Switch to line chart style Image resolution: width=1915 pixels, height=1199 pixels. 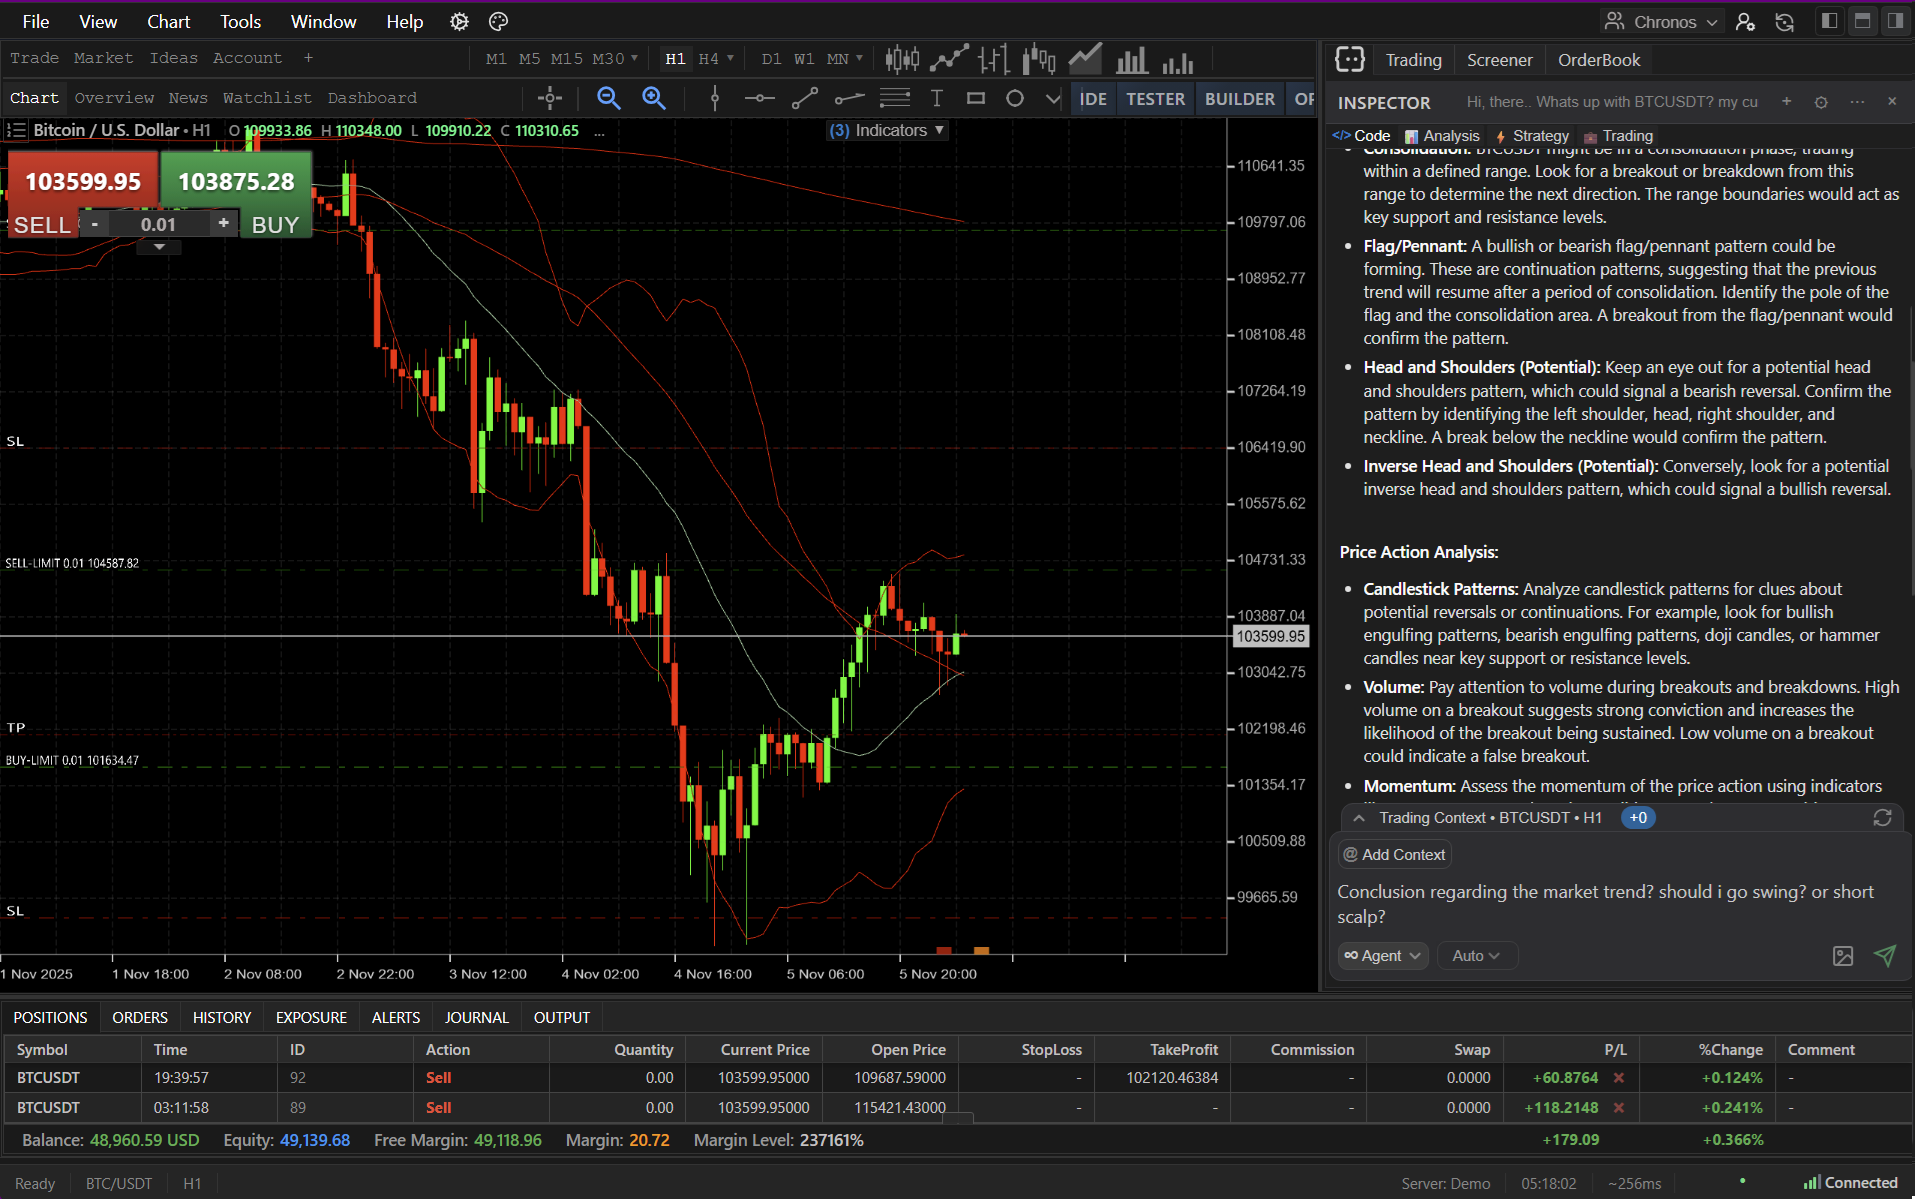coord(949,58)
